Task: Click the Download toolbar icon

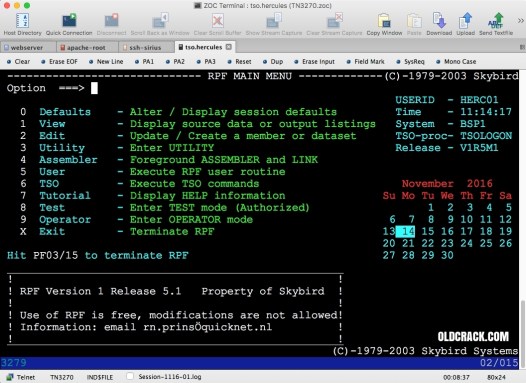Action: [x=439, y=23]
